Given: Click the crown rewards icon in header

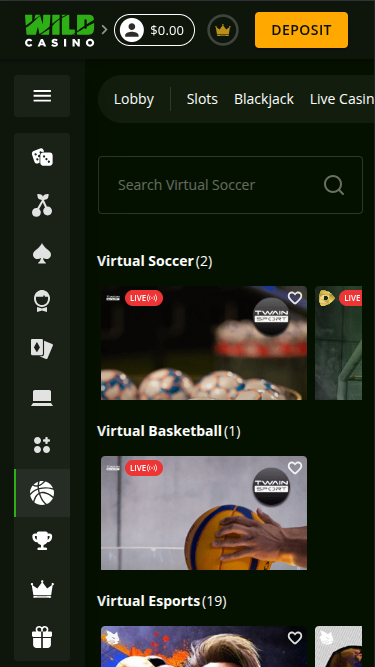Looking at the screenshot, I should 223,30.
